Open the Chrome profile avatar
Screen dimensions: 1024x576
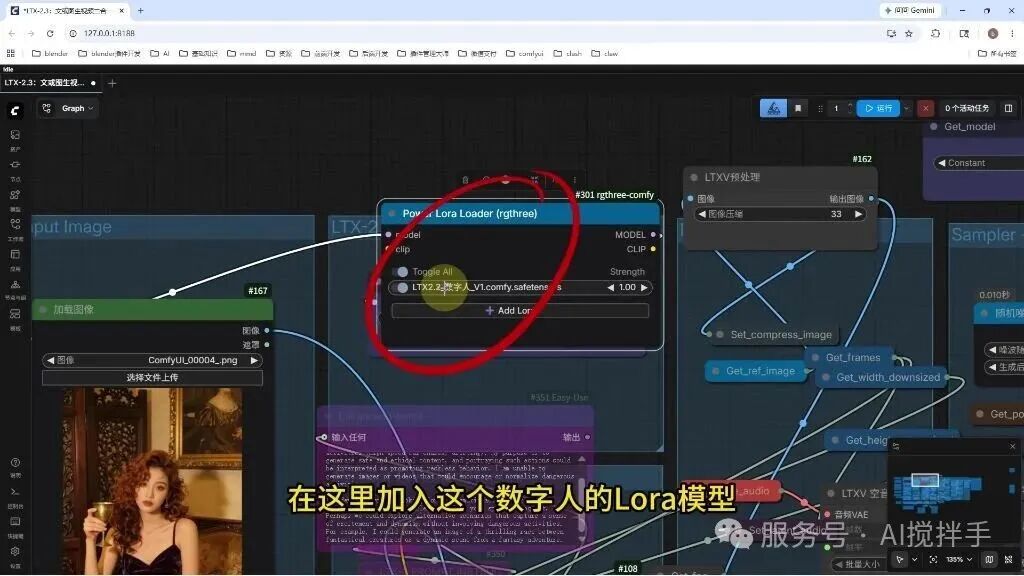click(993, 33)
